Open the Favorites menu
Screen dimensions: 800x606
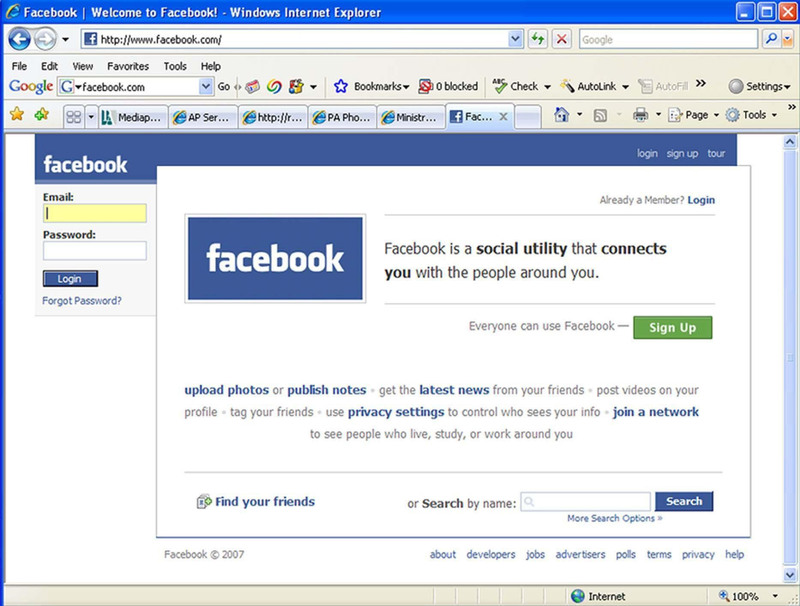(127, 66)
